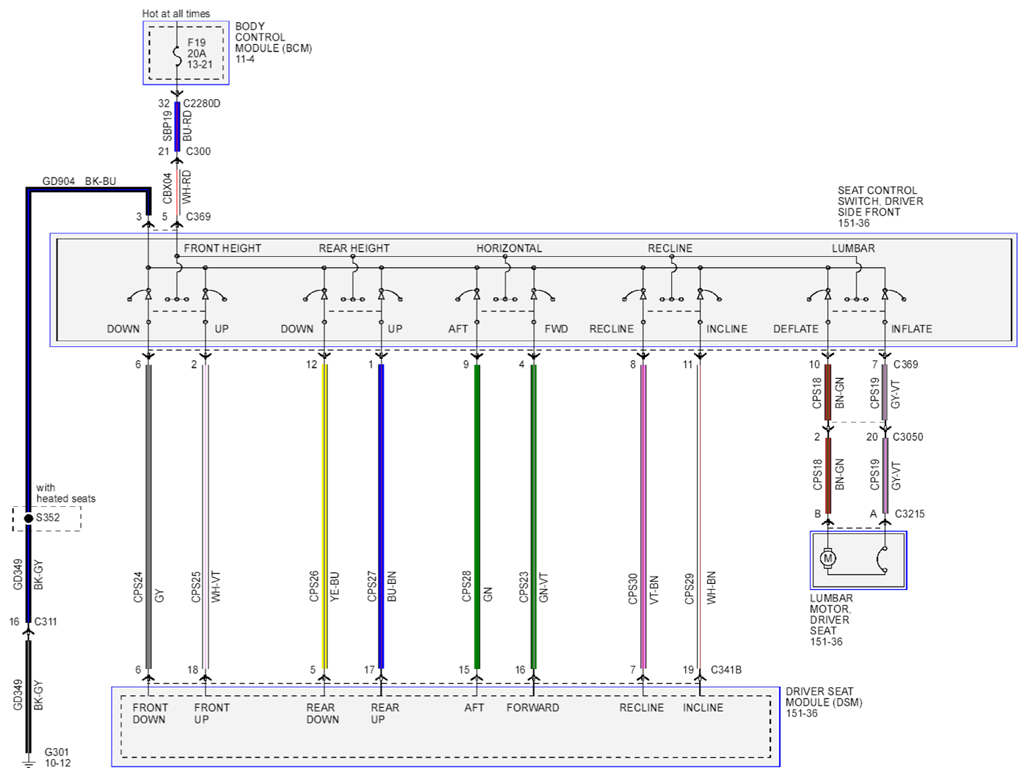Screen dimensions: 1027x777
Task: Click the C311 connector label
Action: tap(45, 621)
